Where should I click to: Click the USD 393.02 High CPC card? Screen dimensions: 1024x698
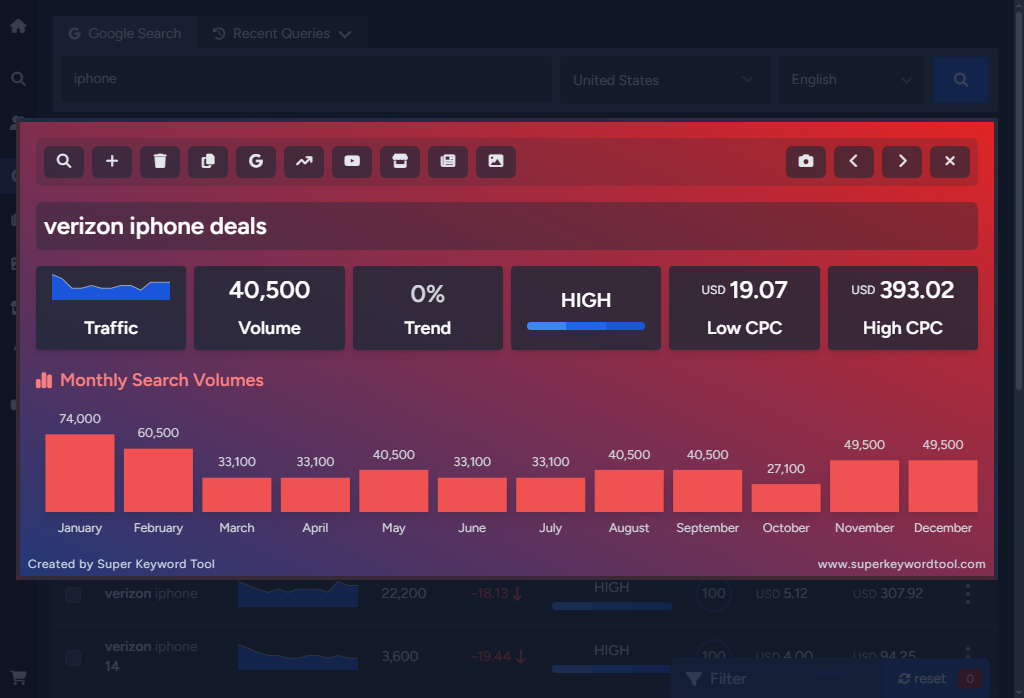[x=903, y=308]
